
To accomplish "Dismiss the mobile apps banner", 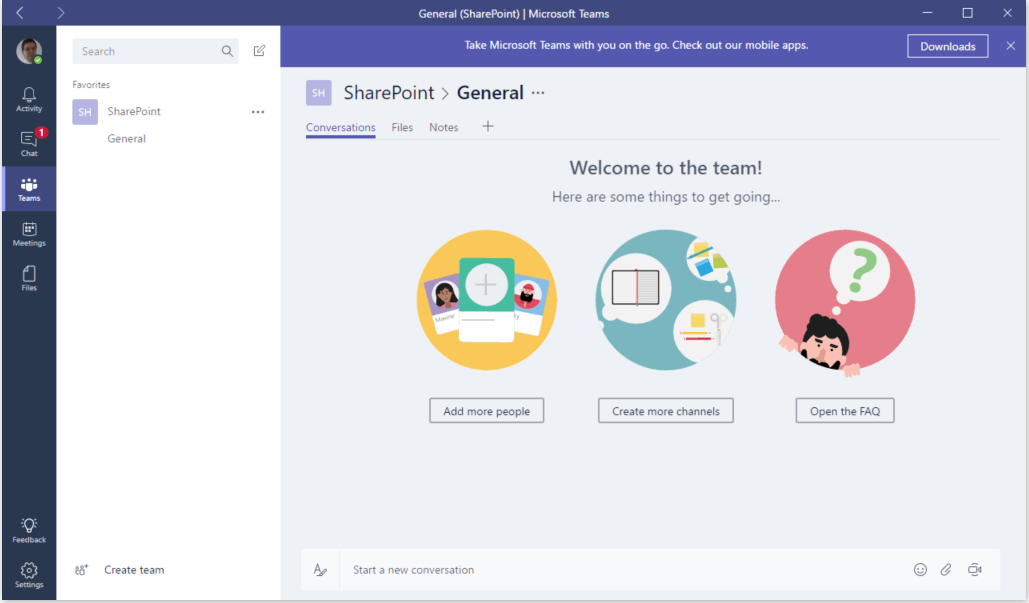I will tap(1011, 46).
